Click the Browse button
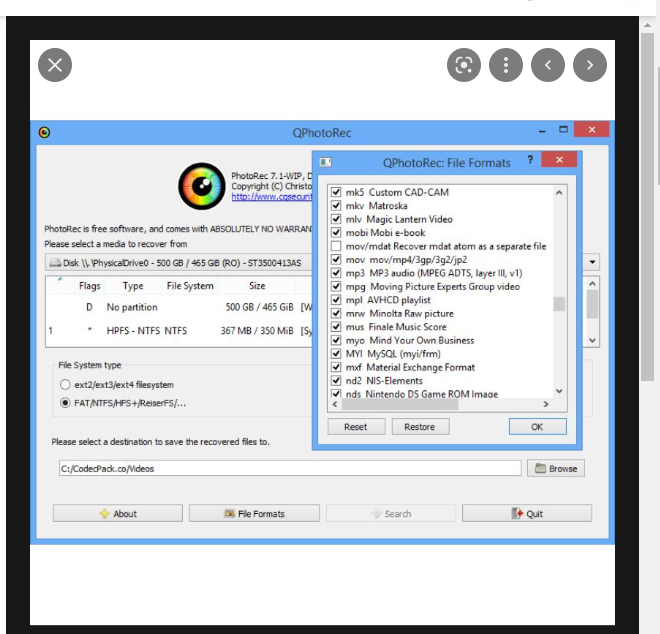 (x=556, y=469)
